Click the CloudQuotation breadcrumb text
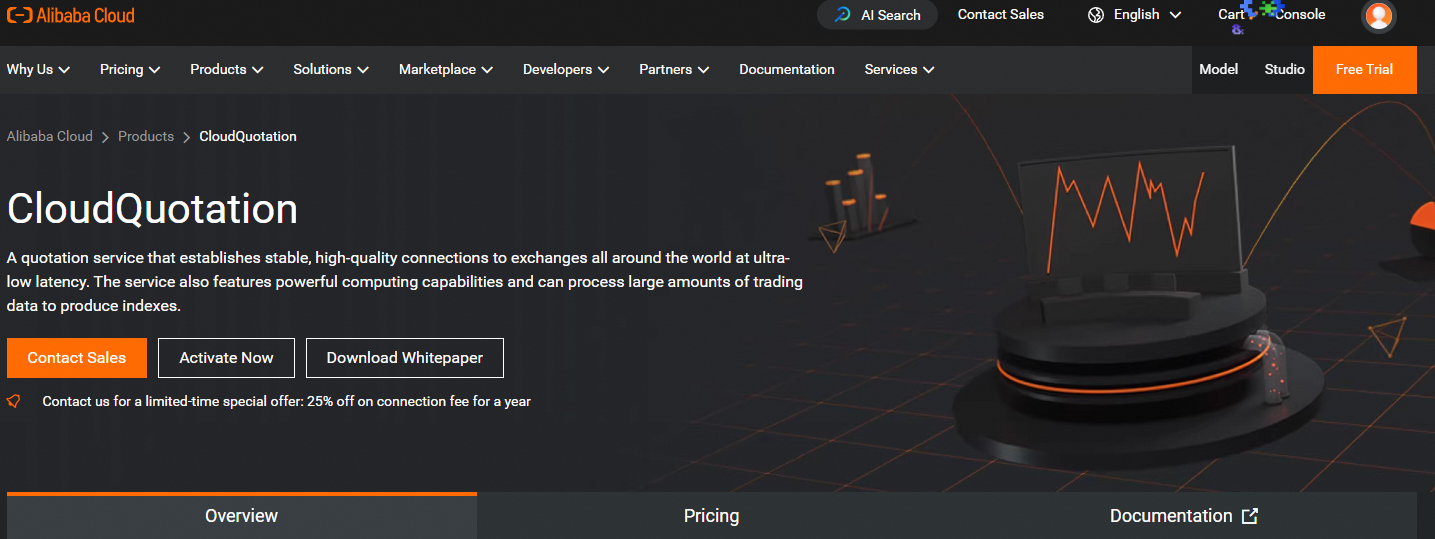Screen dimensions: 1435x539 pyautogui.click(x=248, y=136)
